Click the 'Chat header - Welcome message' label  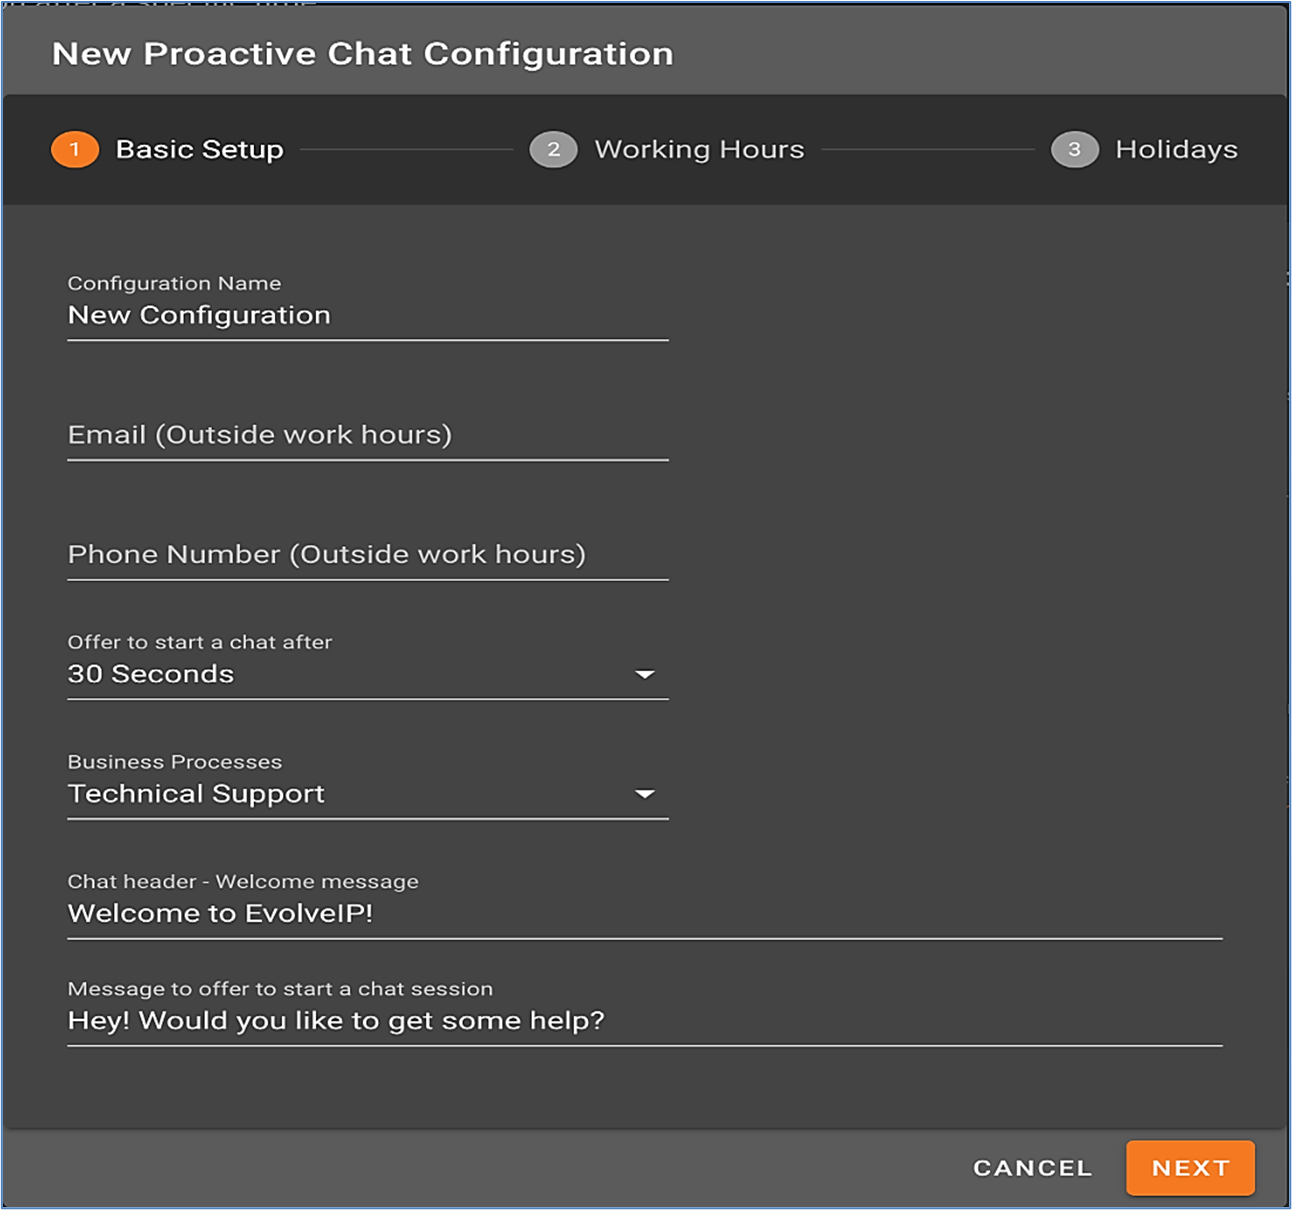click(243, 882)
